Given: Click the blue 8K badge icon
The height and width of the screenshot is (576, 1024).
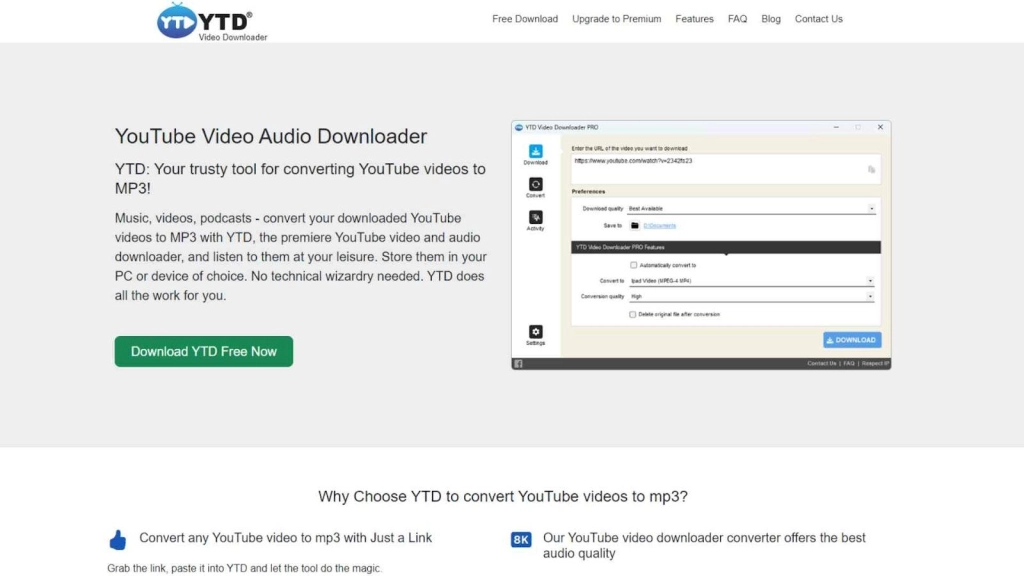Looking at the screenshot, I should click(x=520, y=539).
